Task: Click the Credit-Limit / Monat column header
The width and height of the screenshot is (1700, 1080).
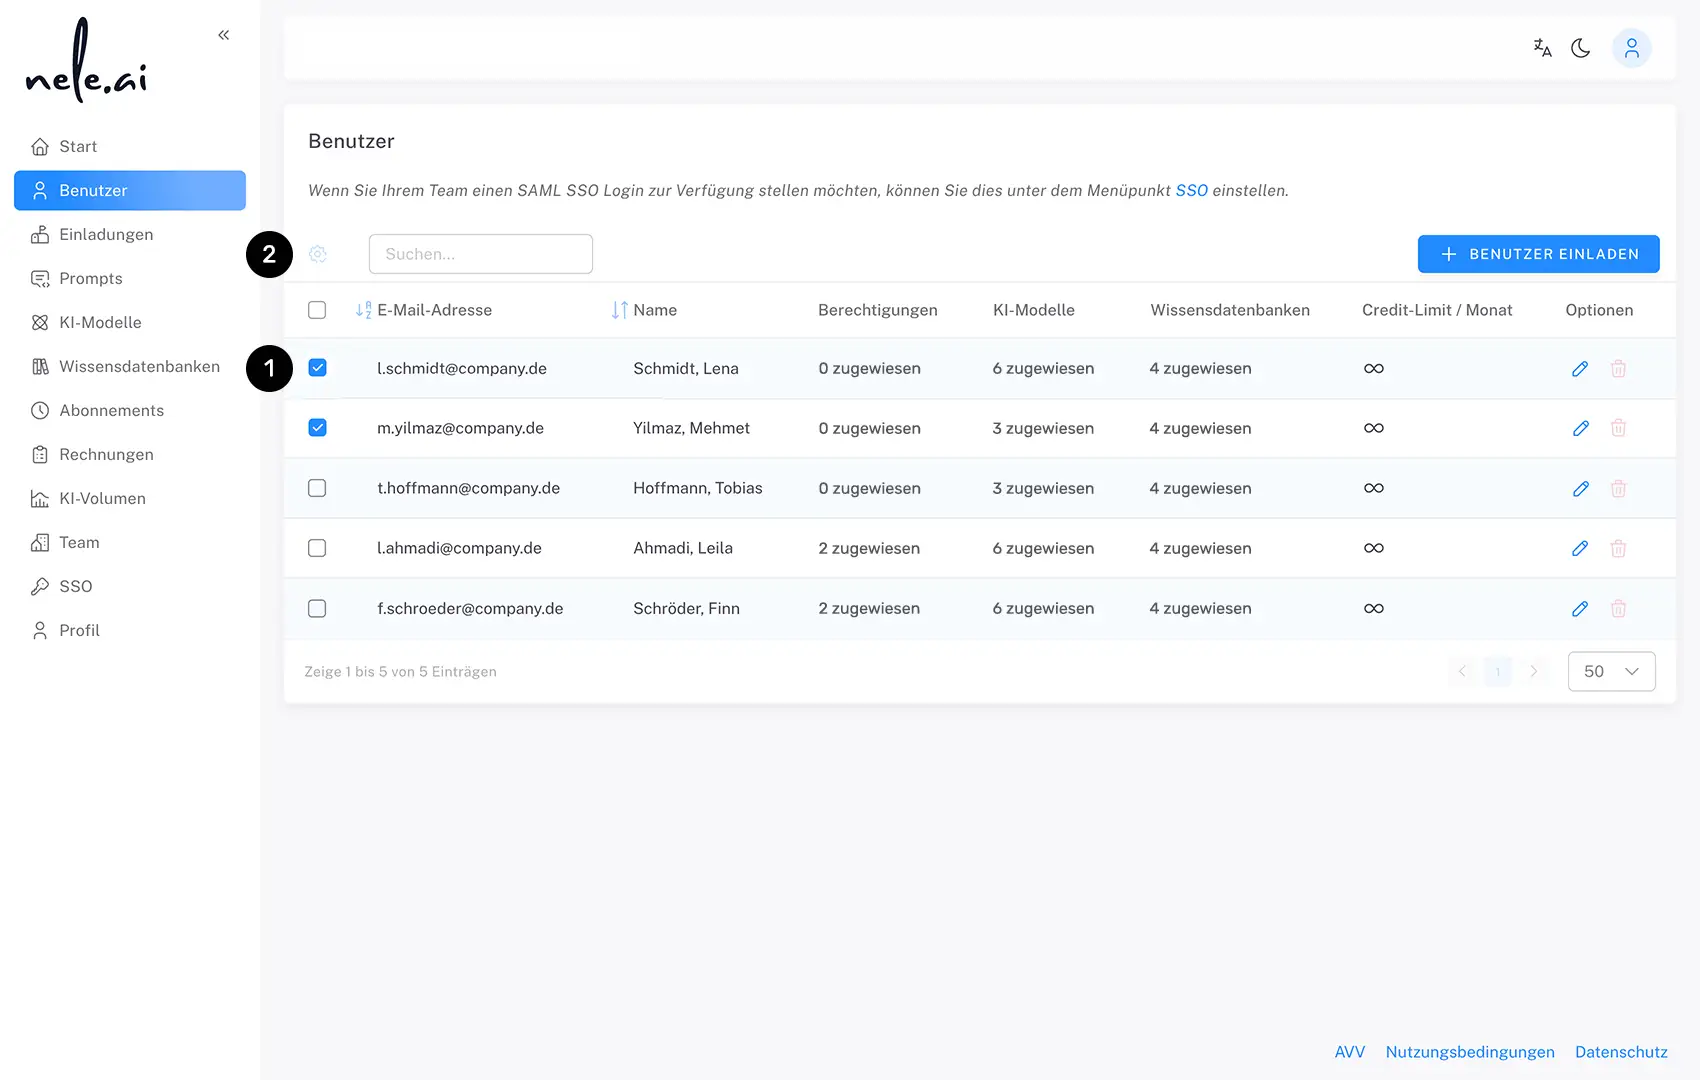Action: 1437,310
